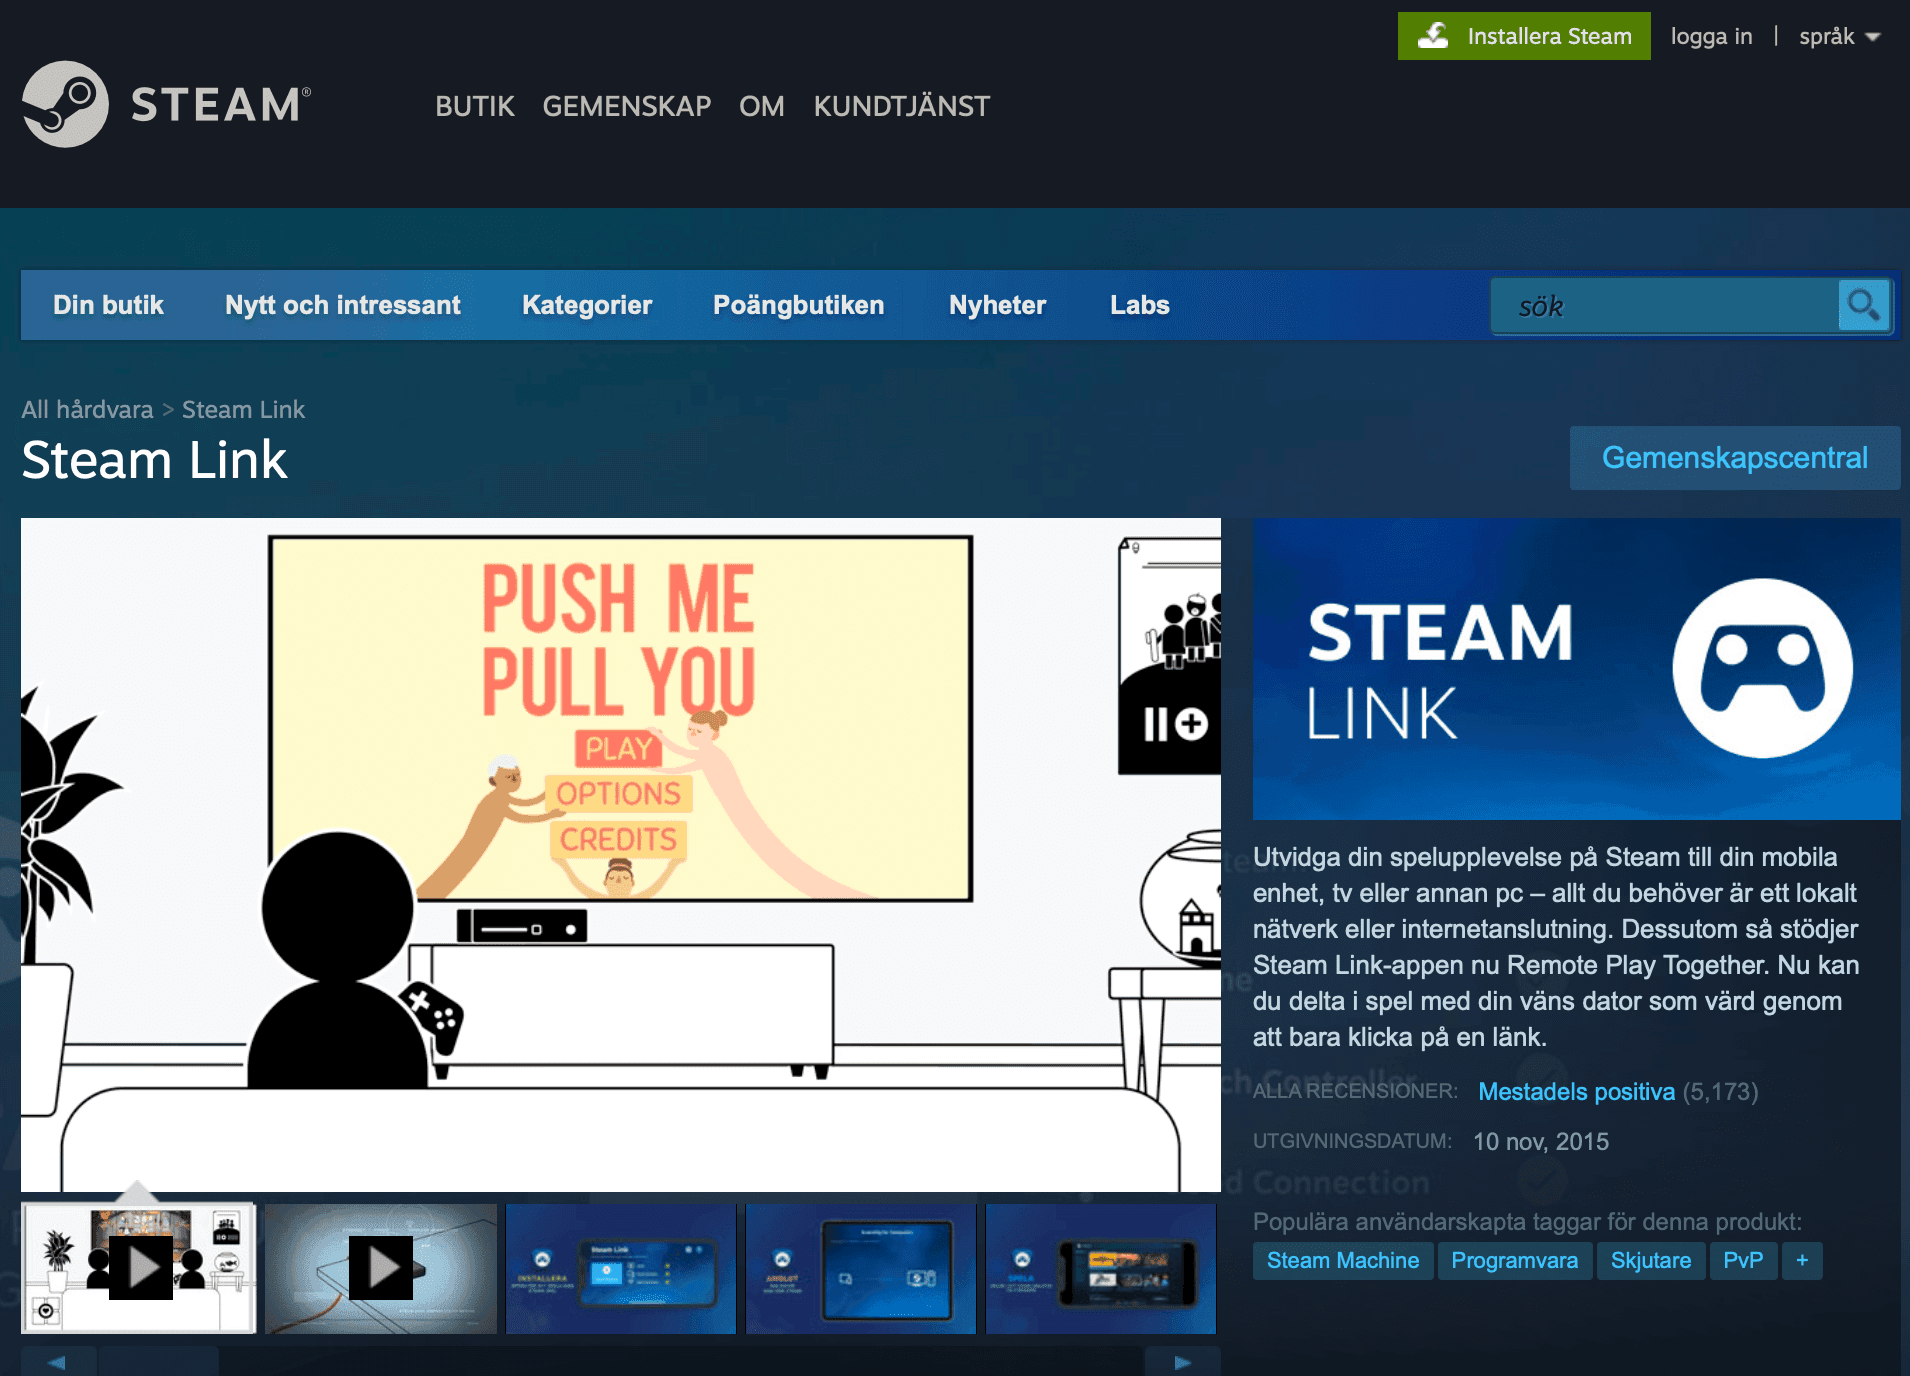Click the main video player area
The width and height of the screenshot is (1910, 1376).
click(621, 854)
